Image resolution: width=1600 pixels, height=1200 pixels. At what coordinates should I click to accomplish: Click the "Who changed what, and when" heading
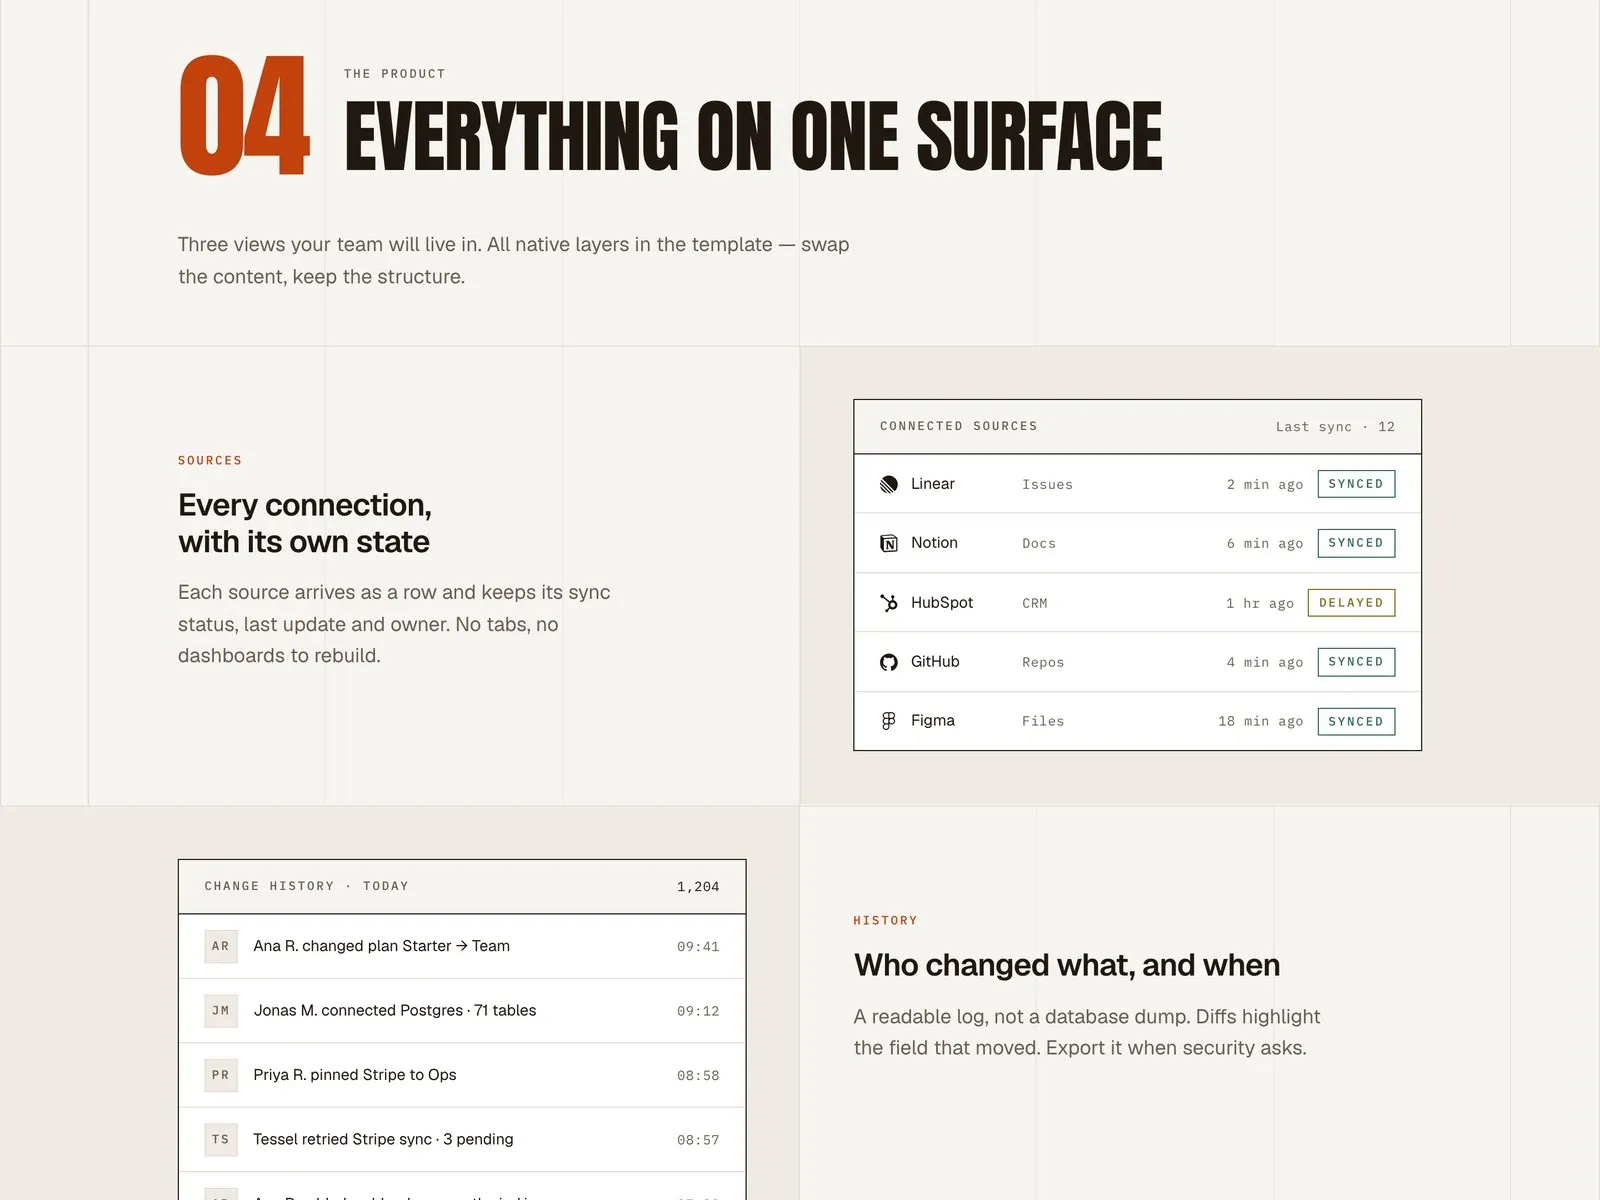coord(1067,965)
